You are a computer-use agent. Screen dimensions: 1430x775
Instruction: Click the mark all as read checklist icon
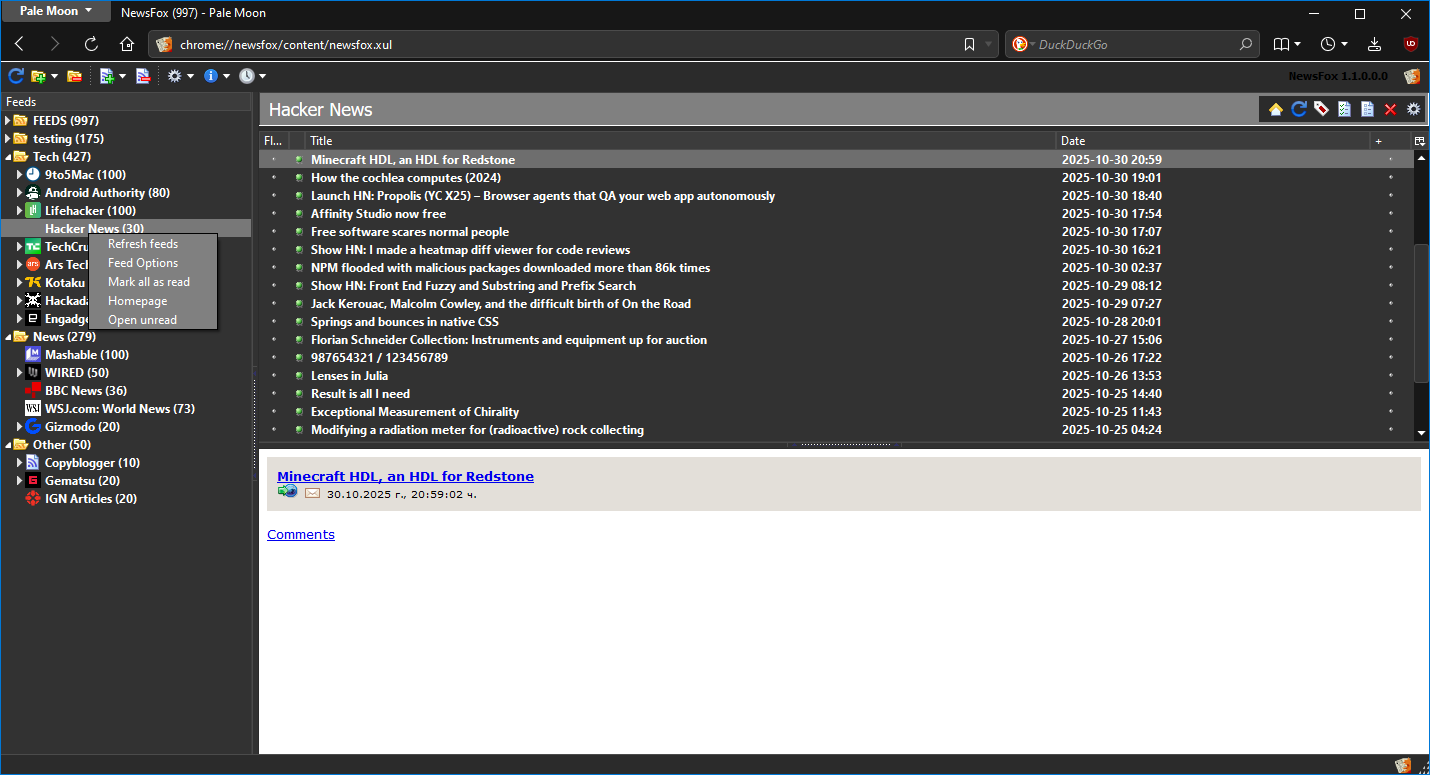point(1344,109)
